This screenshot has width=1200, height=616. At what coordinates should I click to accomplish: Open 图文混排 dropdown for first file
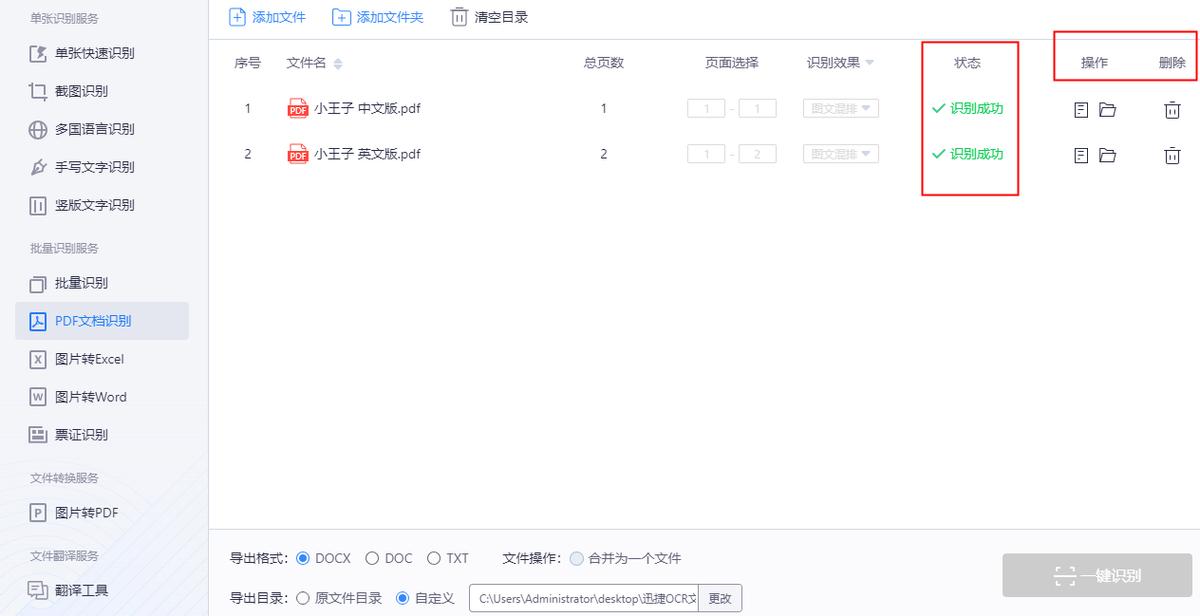(x=838, y=110)
